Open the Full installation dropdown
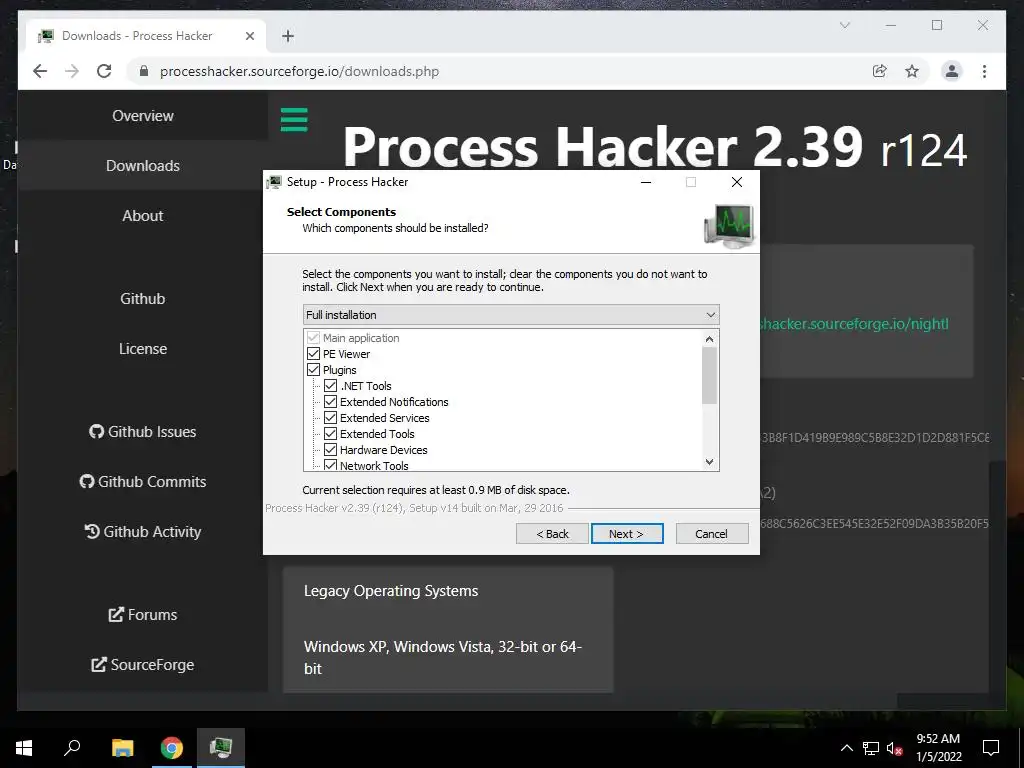 click(x=511, y=315)
